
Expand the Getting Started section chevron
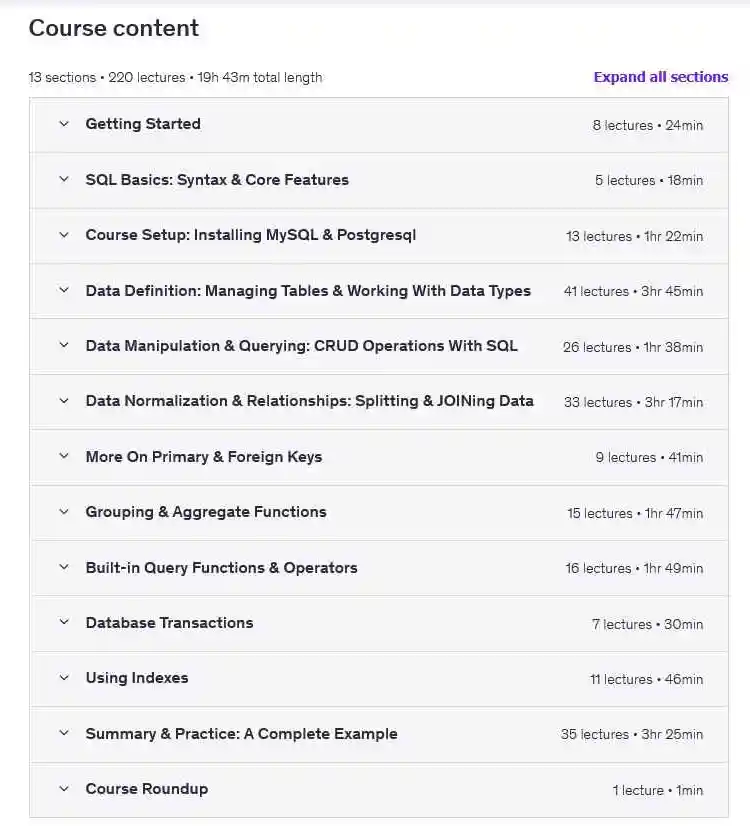pos(64,124)
